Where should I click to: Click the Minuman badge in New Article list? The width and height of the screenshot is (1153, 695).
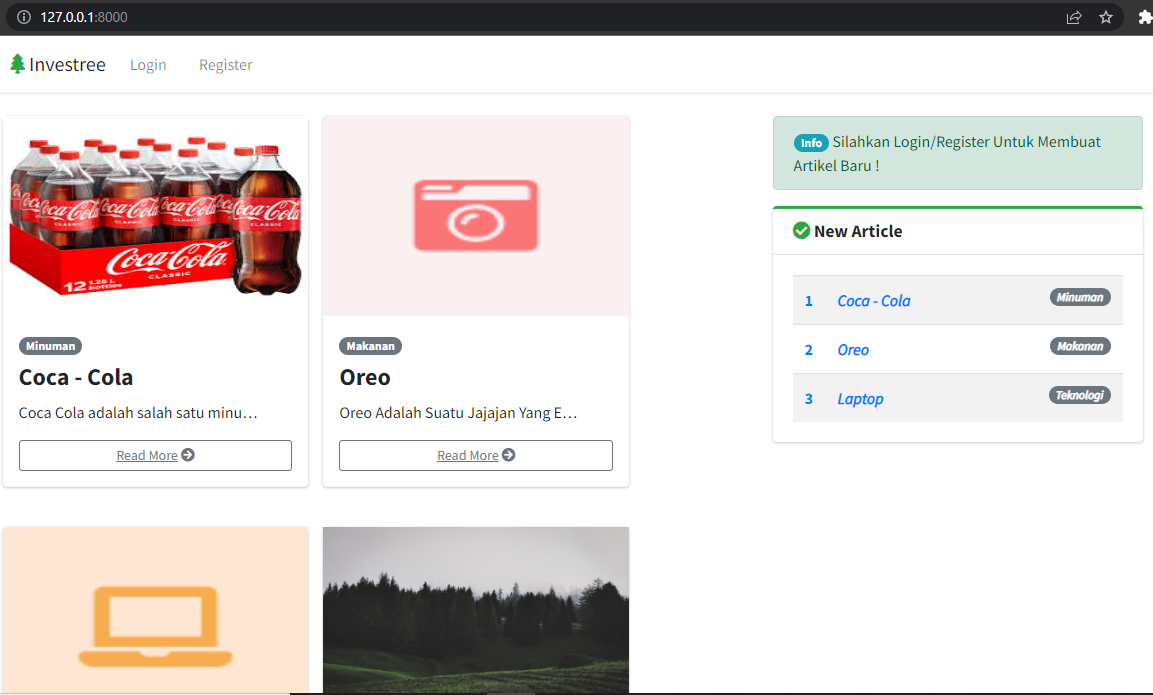point(1080,297)
